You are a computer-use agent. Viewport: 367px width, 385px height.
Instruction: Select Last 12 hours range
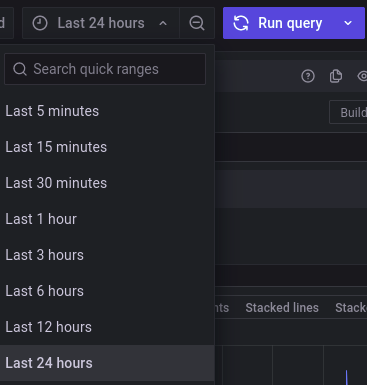[107, 327]
